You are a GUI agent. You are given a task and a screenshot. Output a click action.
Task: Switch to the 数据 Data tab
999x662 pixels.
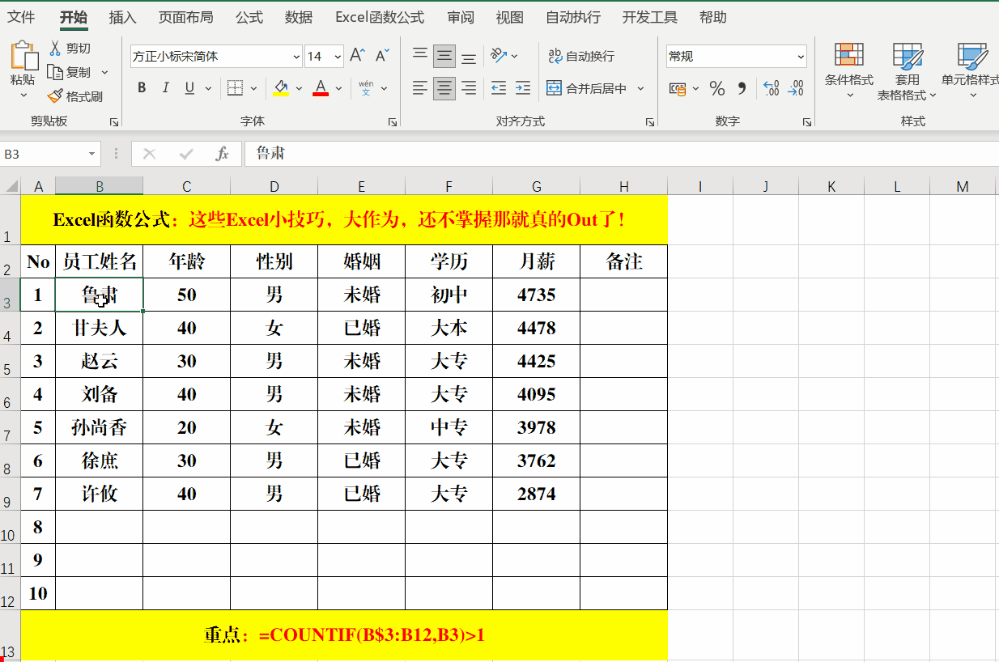[299, 17]
